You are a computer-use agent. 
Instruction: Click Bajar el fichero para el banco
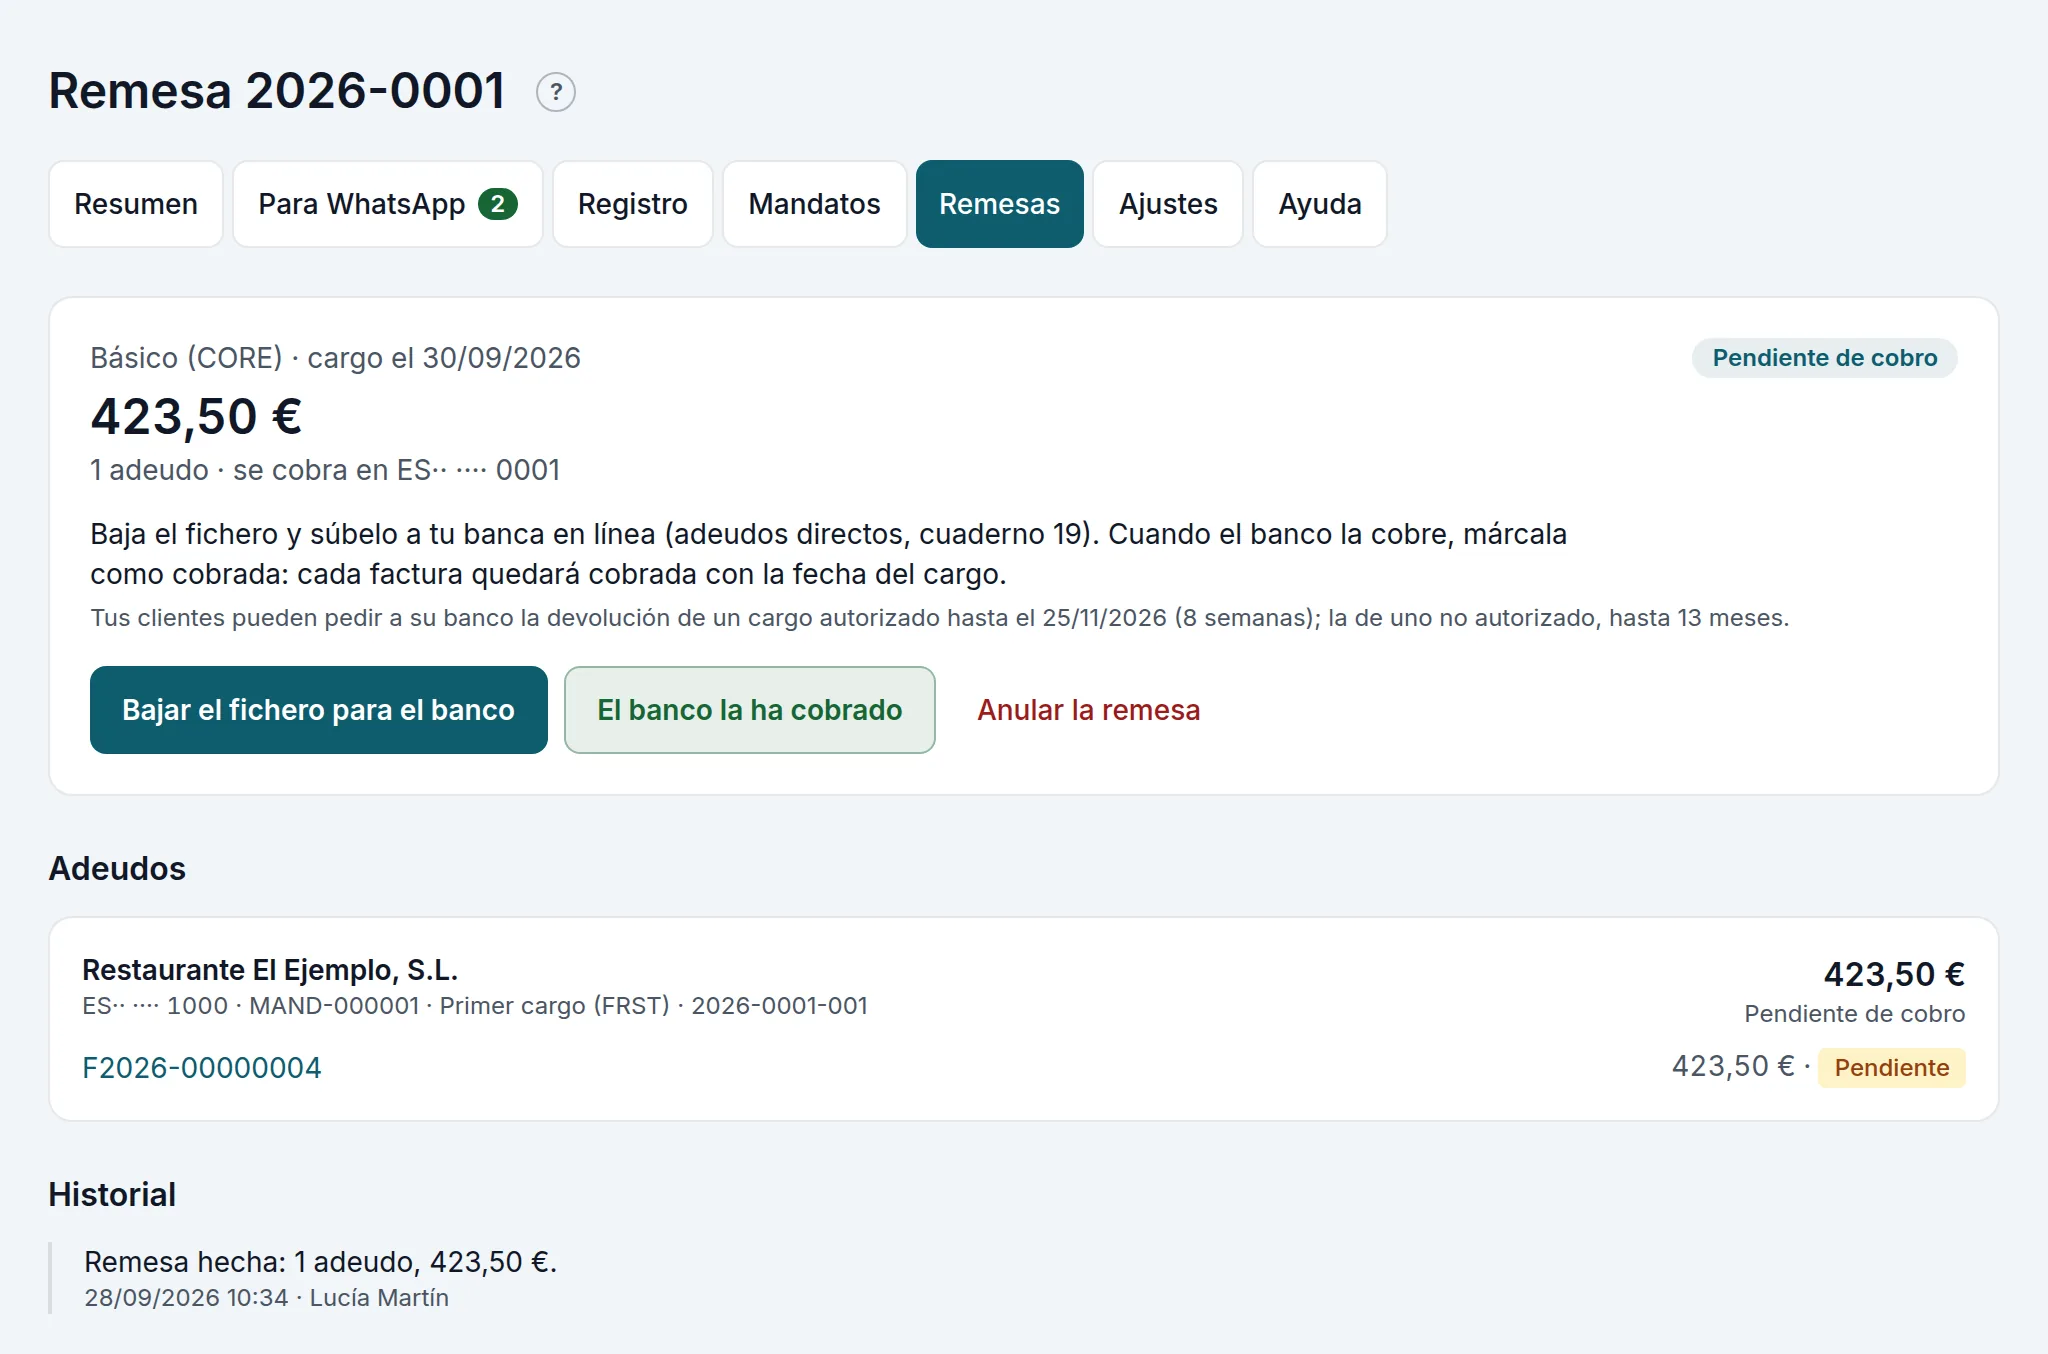pyautogui.click(x=319, y=710)
